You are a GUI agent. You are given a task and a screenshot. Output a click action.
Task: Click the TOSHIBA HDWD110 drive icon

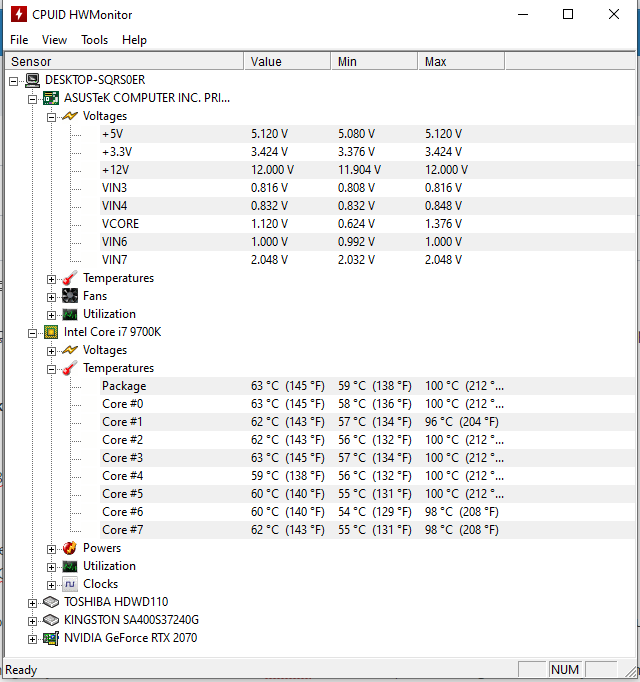click(51, 602)
